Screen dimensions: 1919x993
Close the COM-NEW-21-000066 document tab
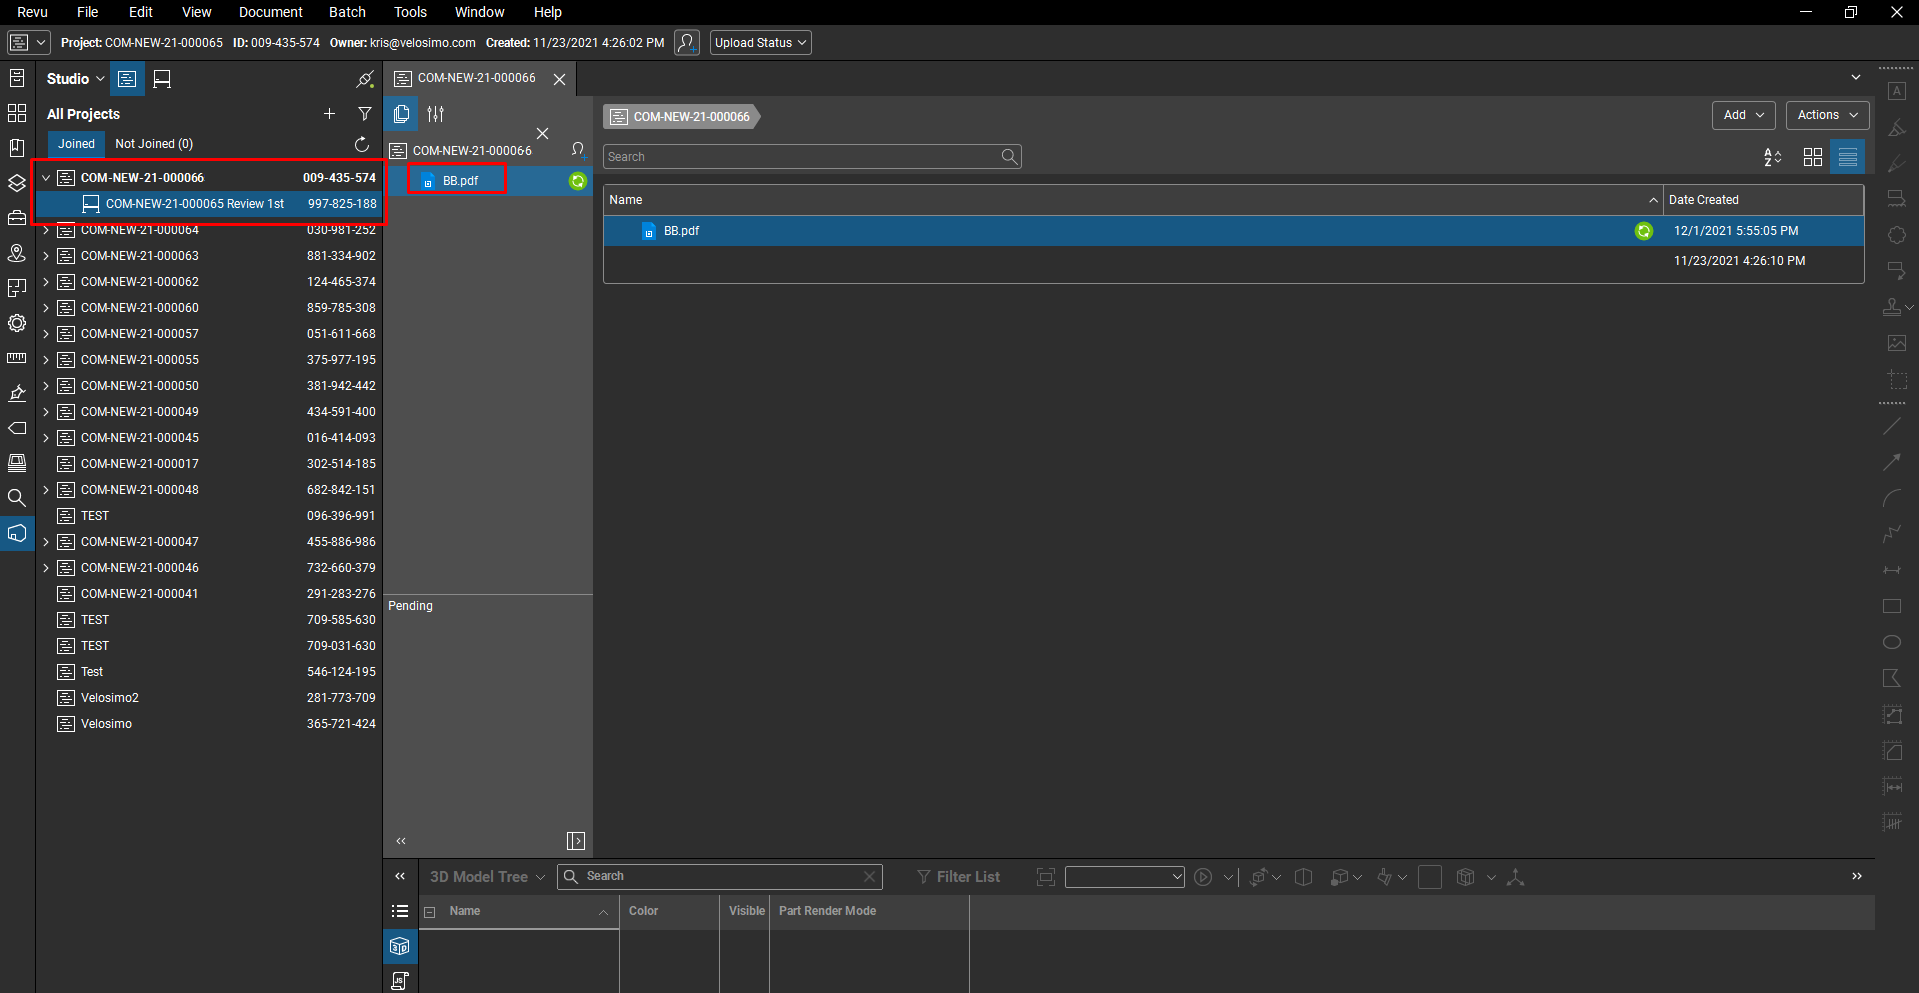point(560,79)
